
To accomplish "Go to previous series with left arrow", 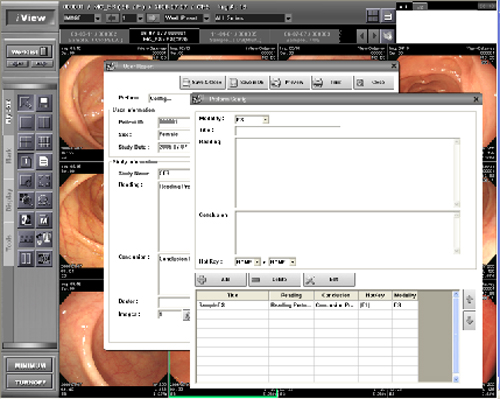I will pyautogui.click(x=362, y=36).
